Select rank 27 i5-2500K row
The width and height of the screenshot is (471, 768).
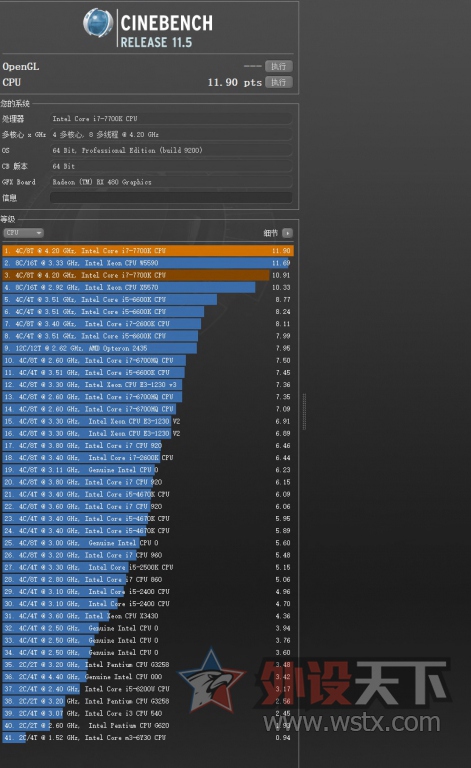click(x=148, y=568)
